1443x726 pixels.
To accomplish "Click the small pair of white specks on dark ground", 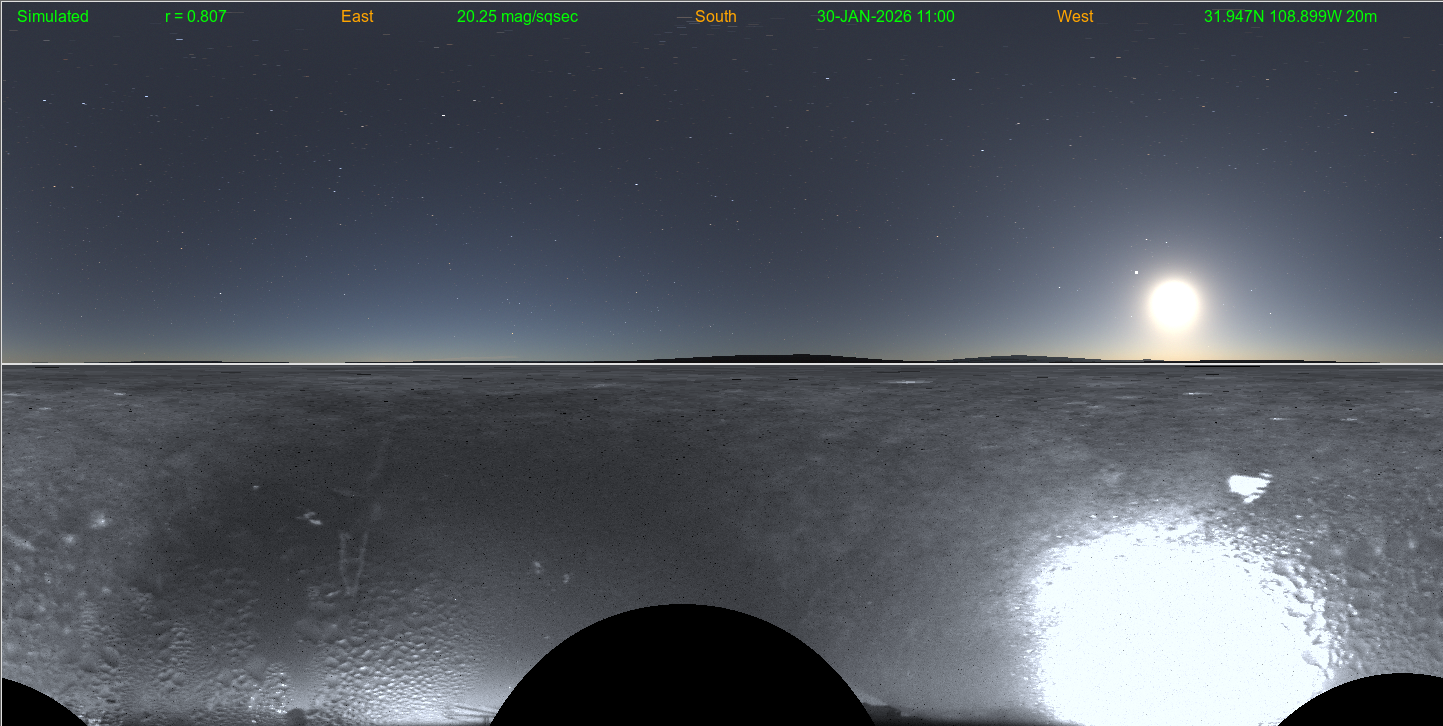I will [x=310, y=518].
